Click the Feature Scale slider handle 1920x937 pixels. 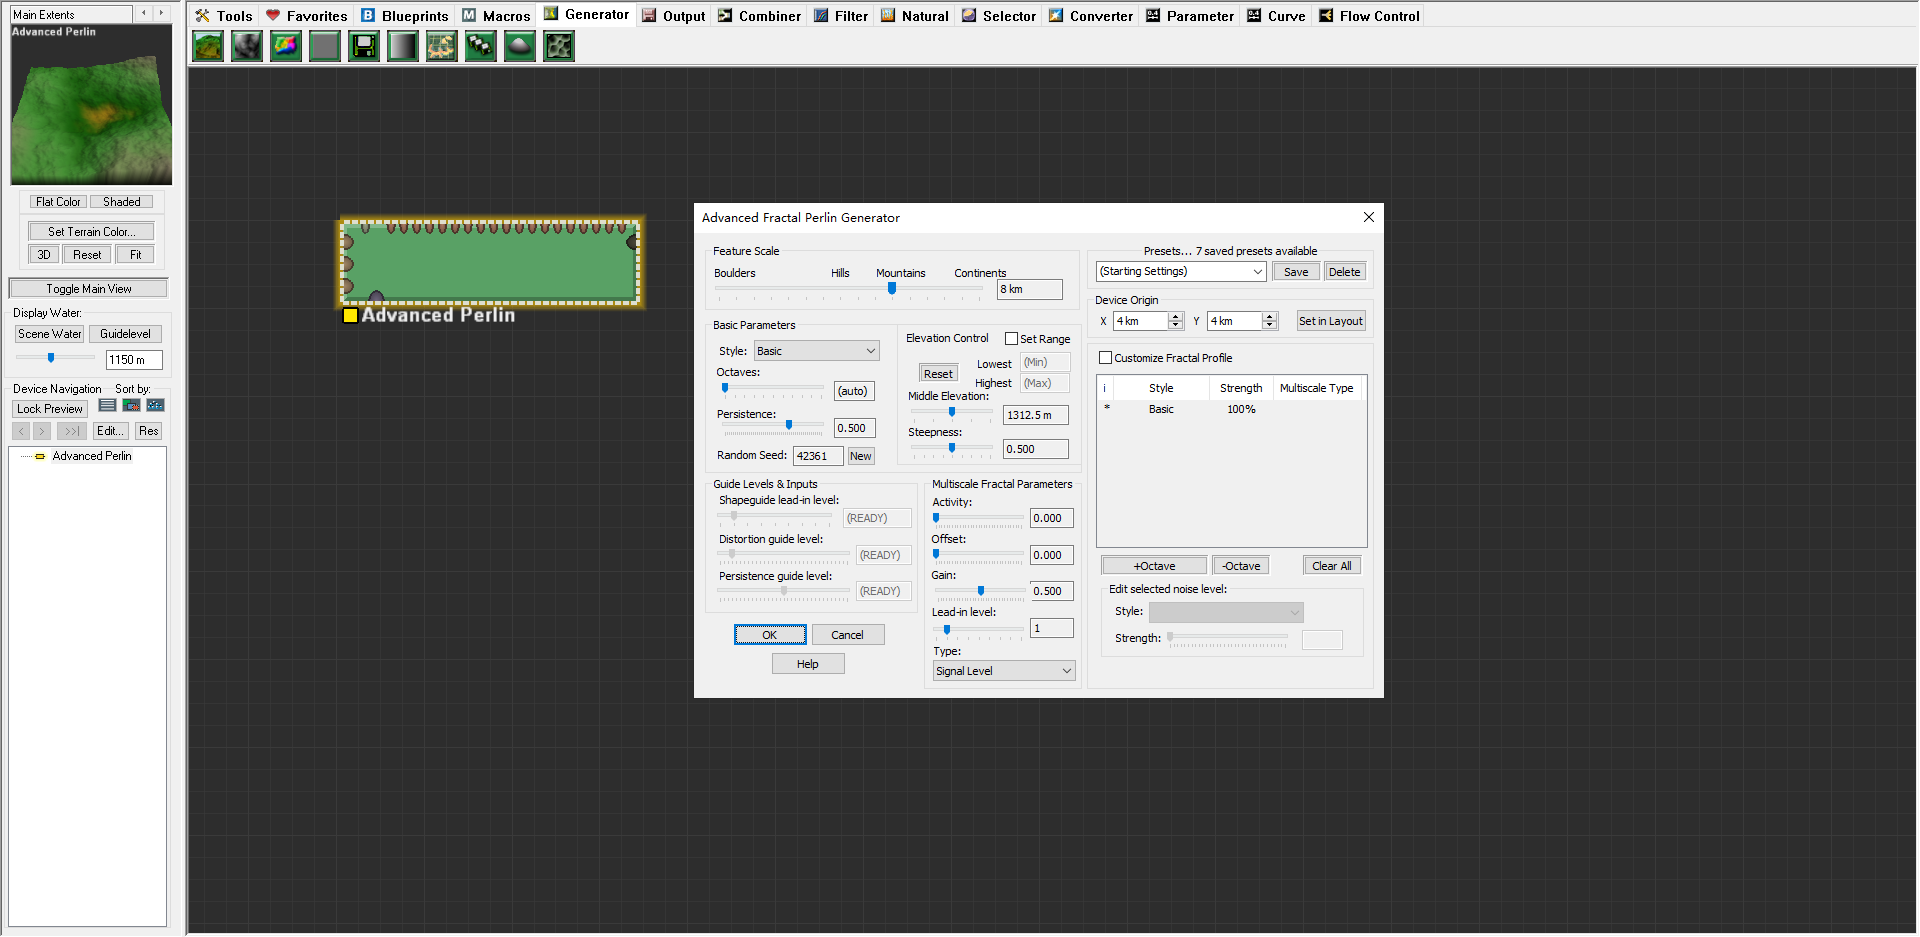[892, 288]
